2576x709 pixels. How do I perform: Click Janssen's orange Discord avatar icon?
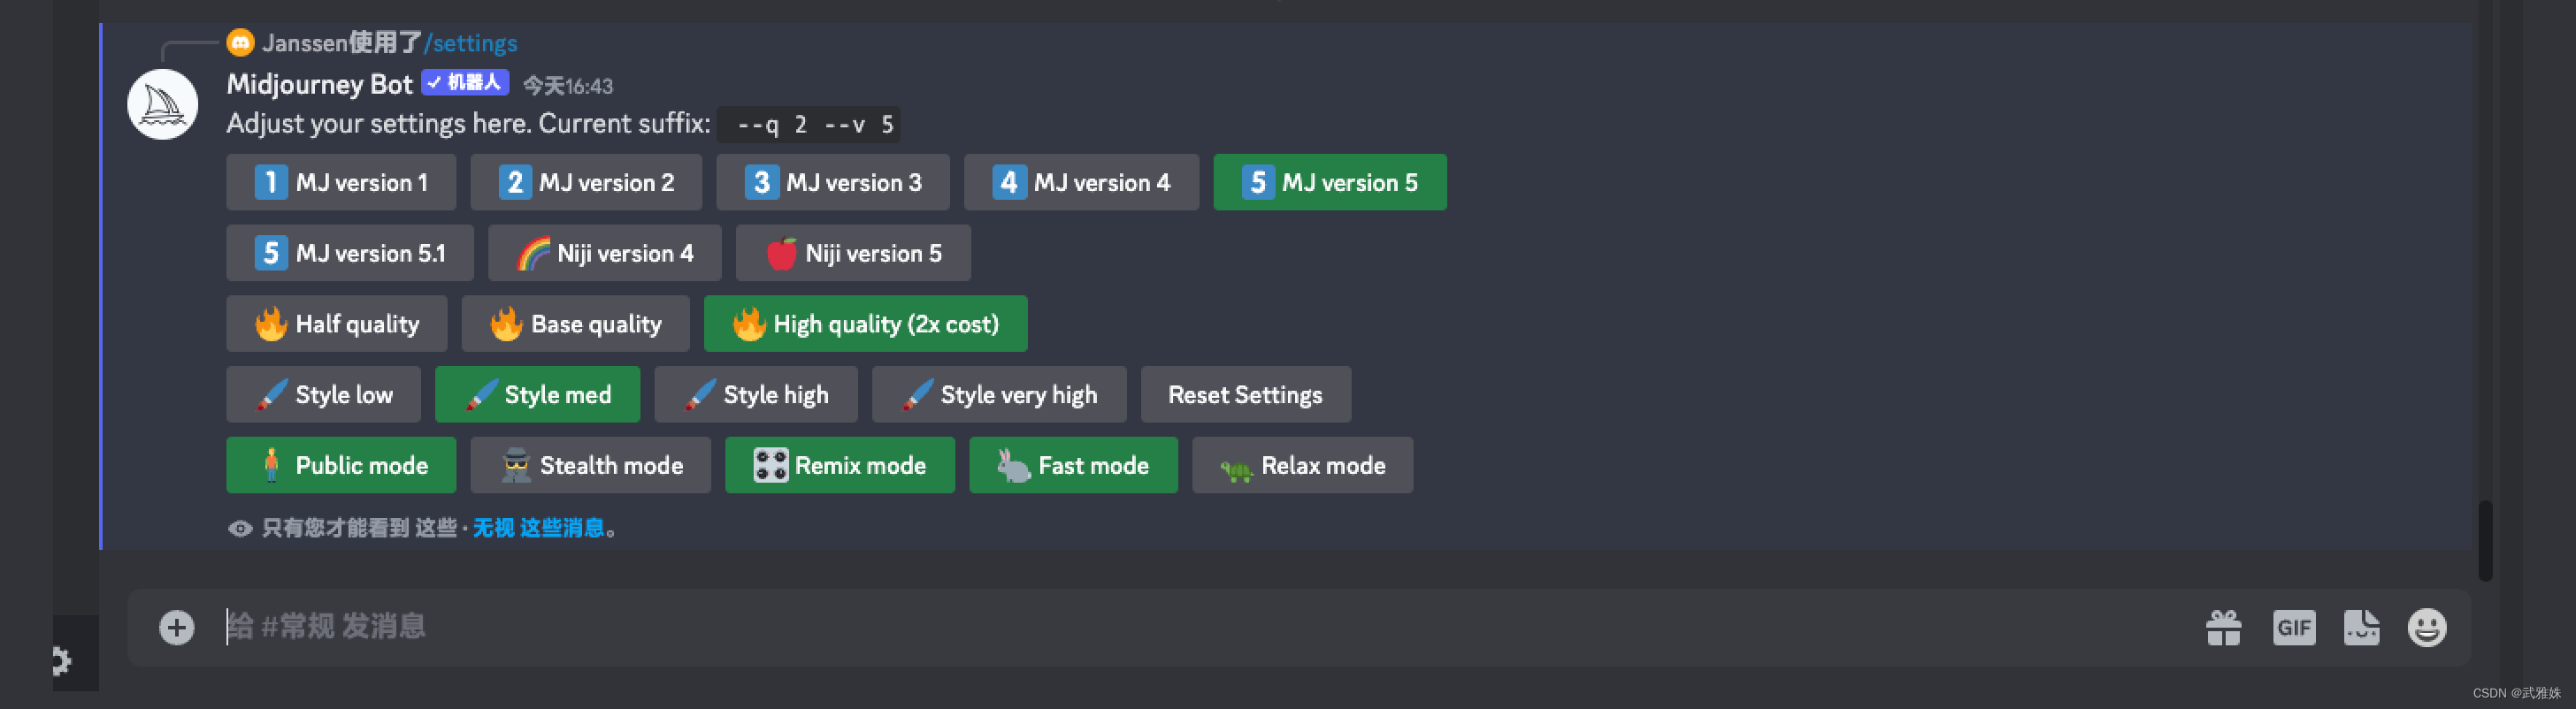(240, 43)
